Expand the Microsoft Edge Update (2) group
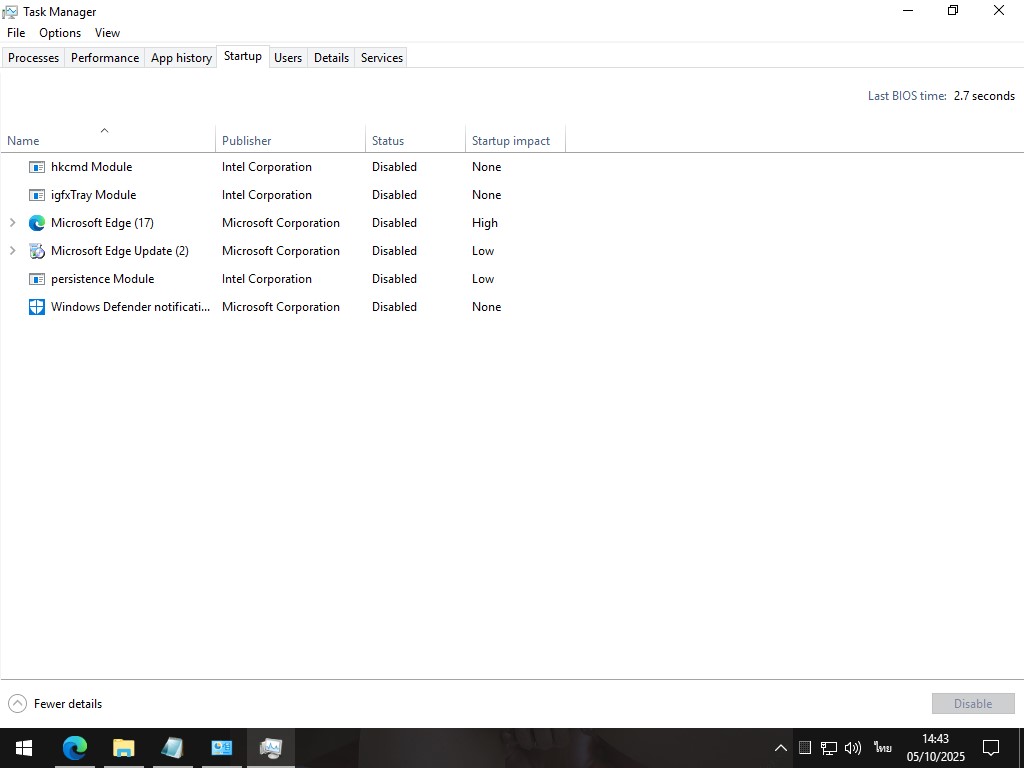 [12, 251]
